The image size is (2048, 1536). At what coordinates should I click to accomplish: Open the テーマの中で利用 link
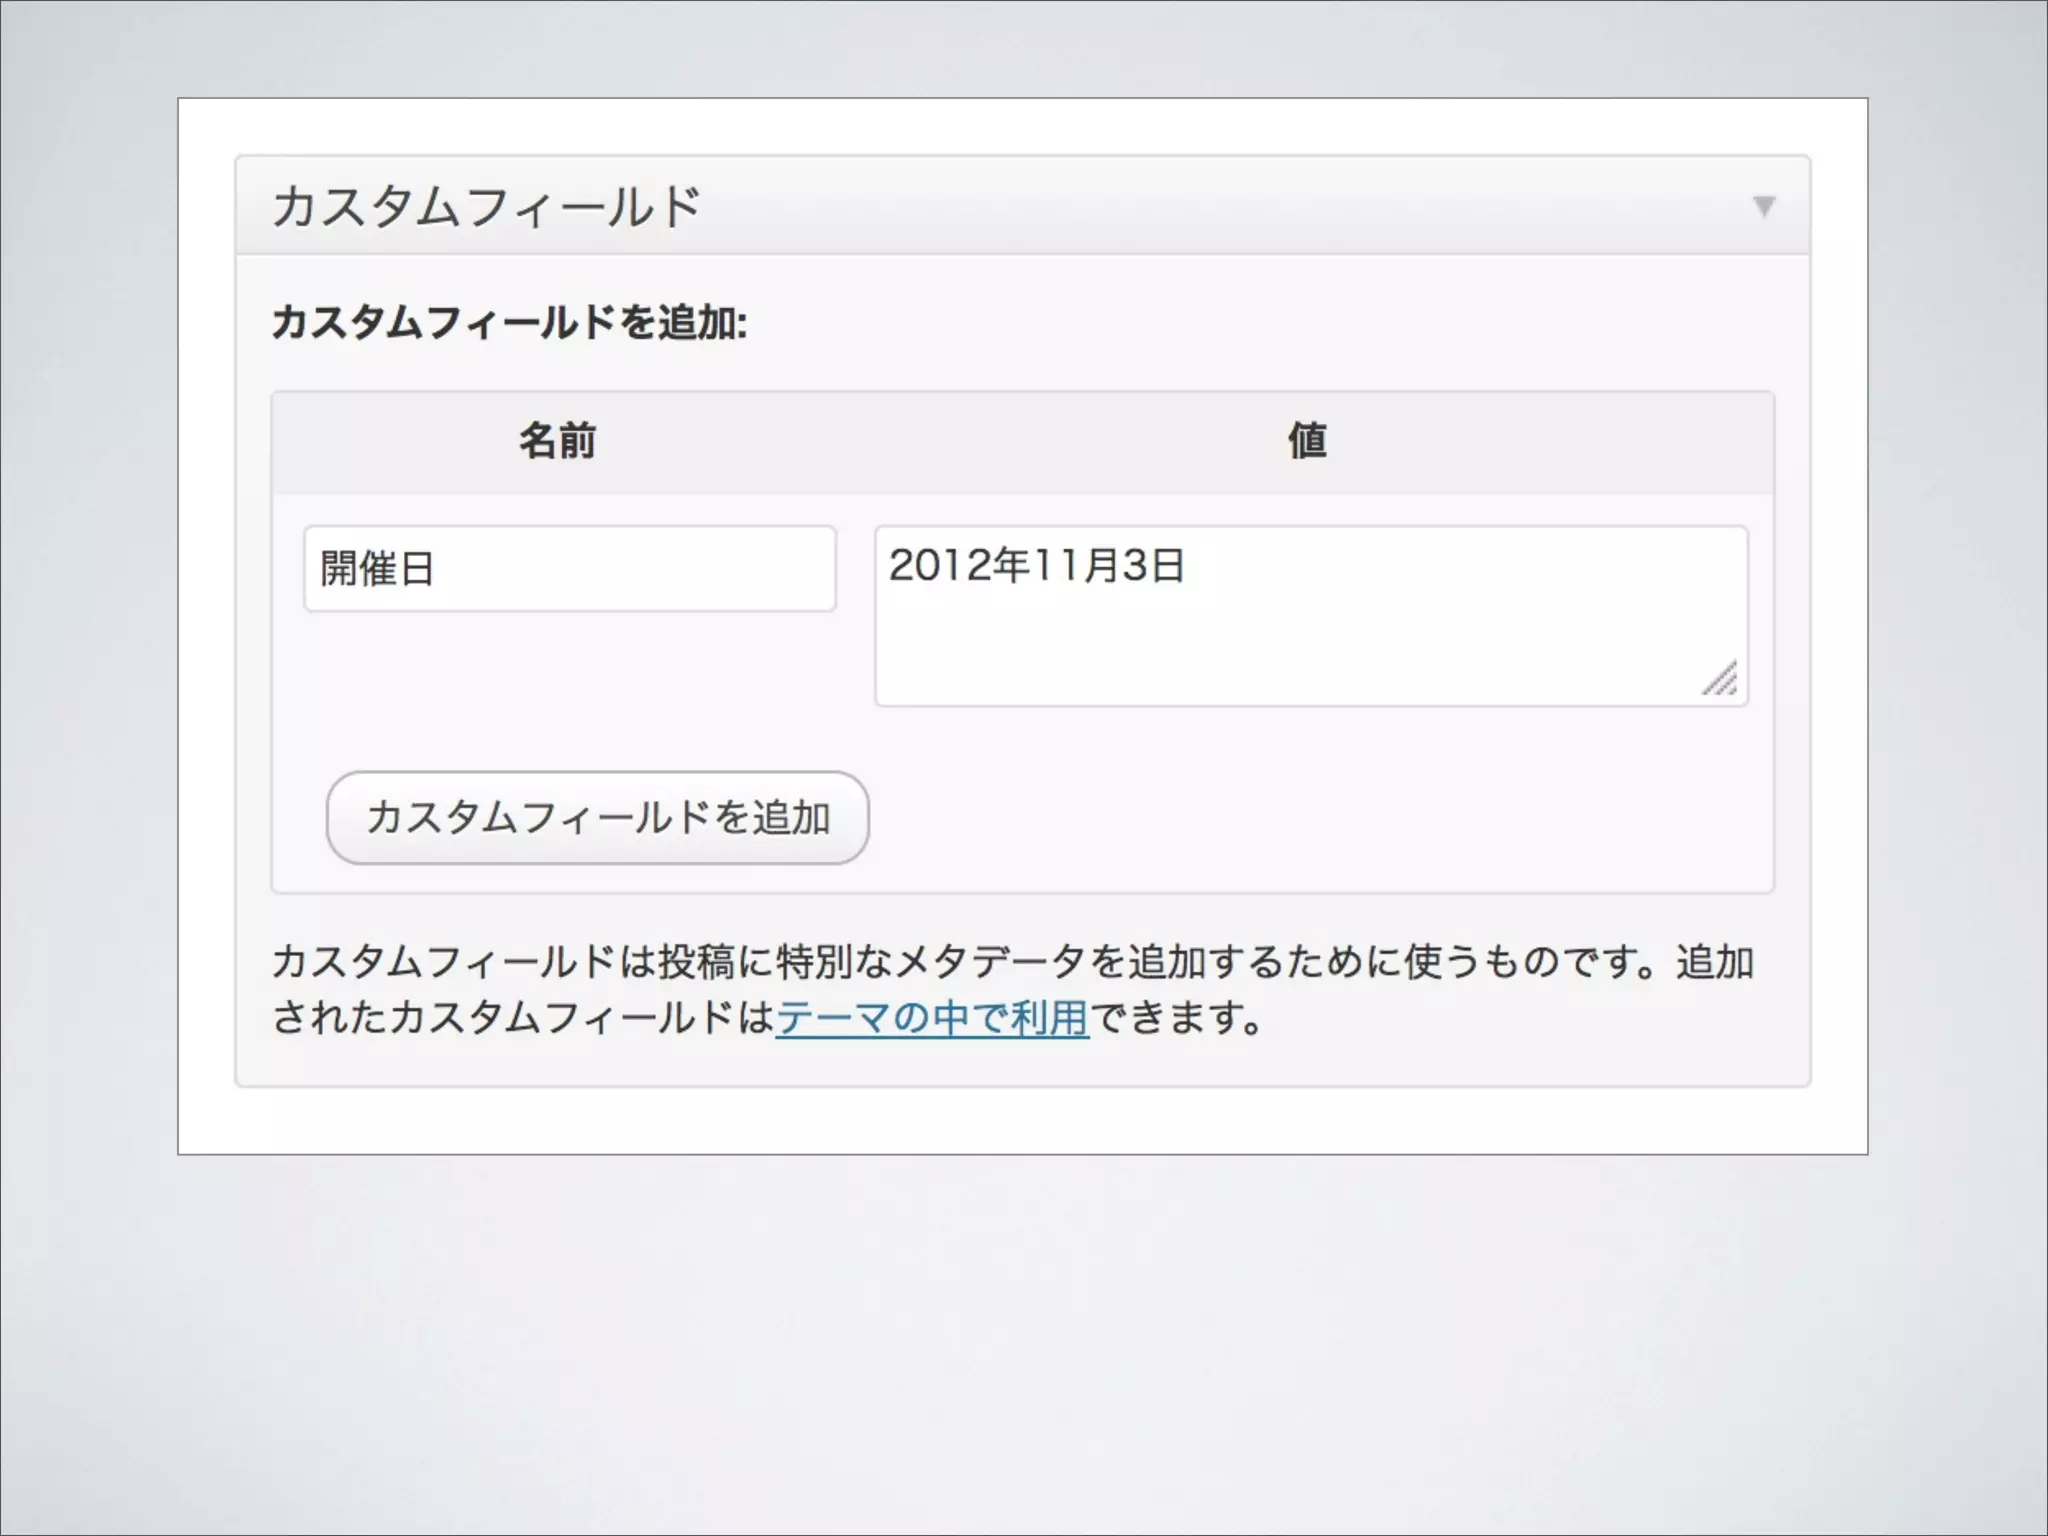[x=931, y=1018]
